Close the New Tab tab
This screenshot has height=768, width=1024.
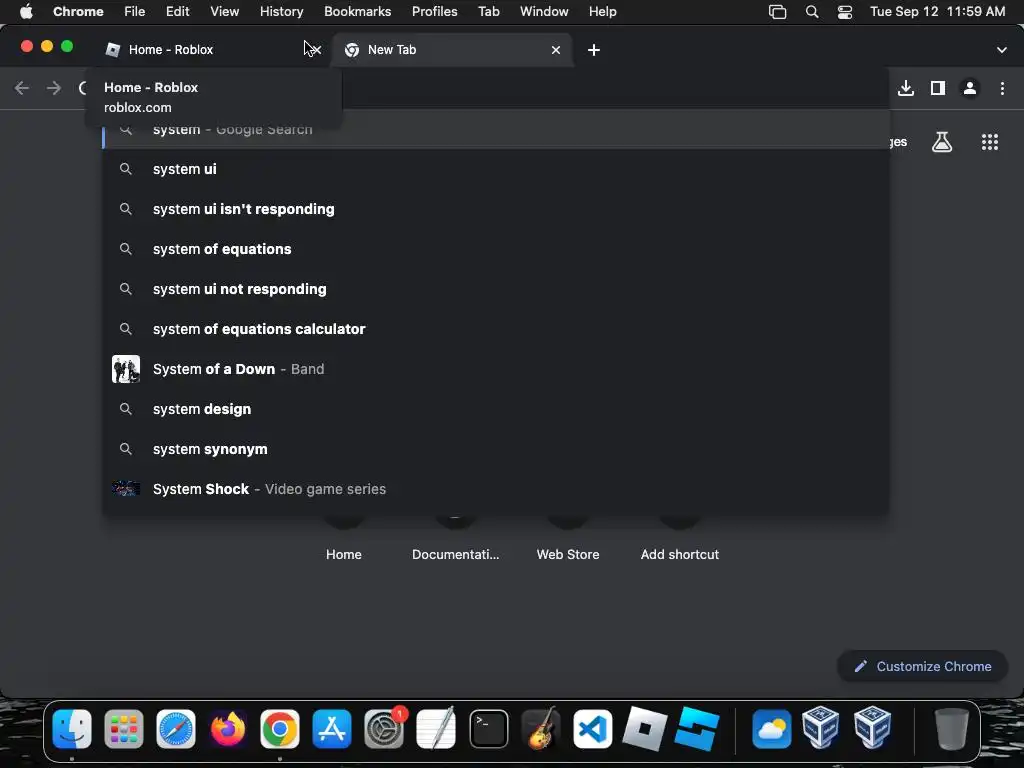point(556,50)
